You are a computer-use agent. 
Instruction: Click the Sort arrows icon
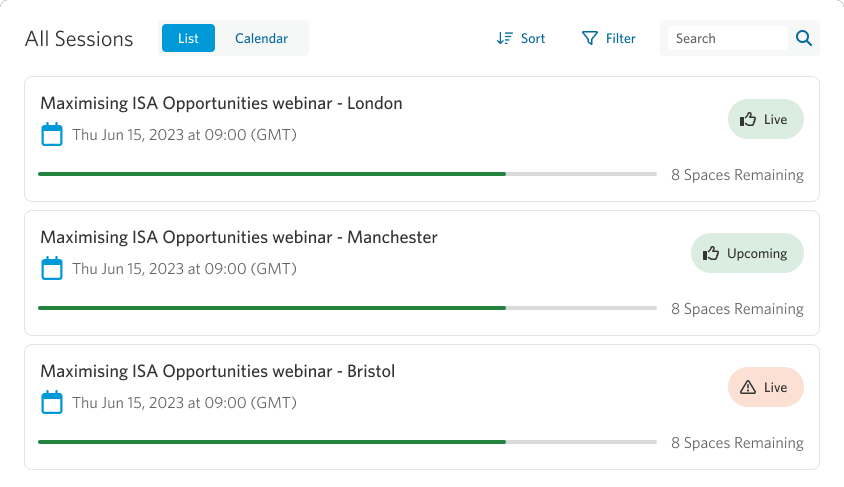click(x=504, y=38)
